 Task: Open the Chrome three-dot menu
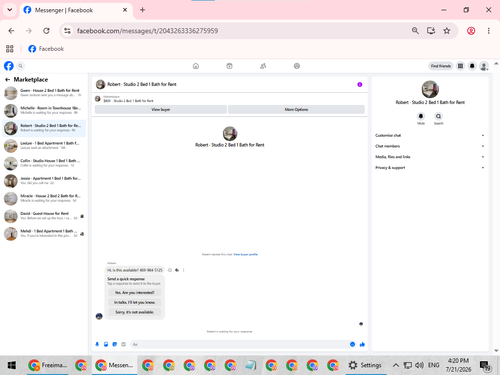[489, 31]
